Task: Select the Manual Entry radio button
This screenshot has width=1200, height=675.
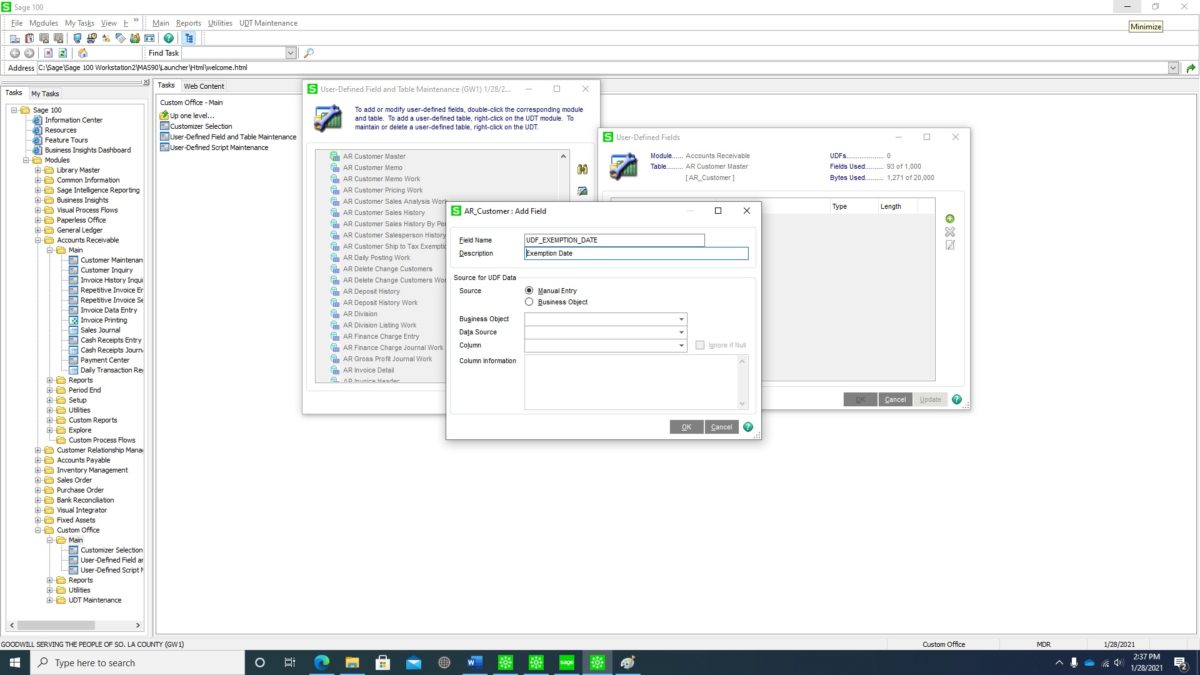Action: 529,290
